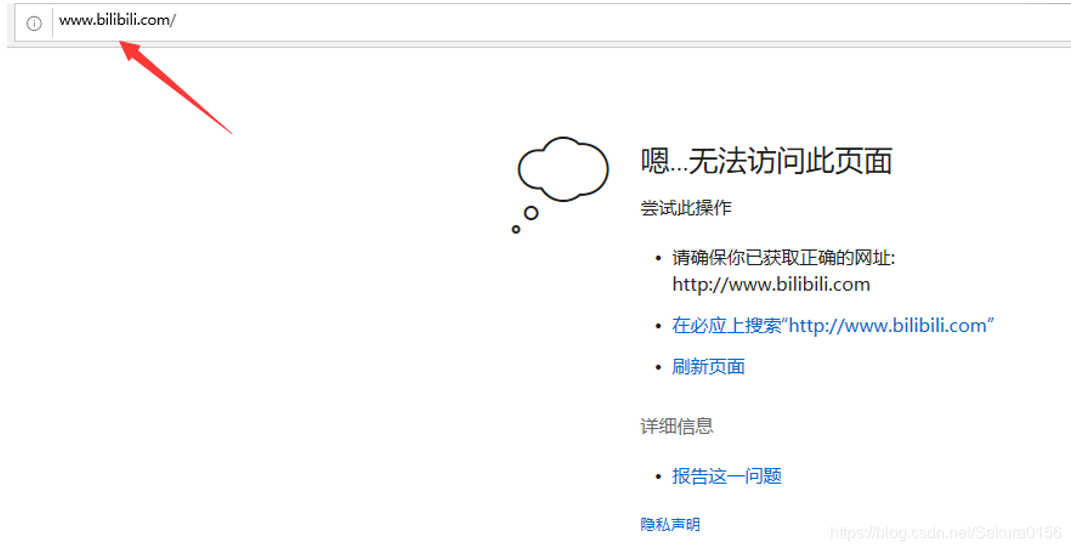Click the 请确保你已获取正确的网址 text
1071x551 pixels.
point(783,258)
